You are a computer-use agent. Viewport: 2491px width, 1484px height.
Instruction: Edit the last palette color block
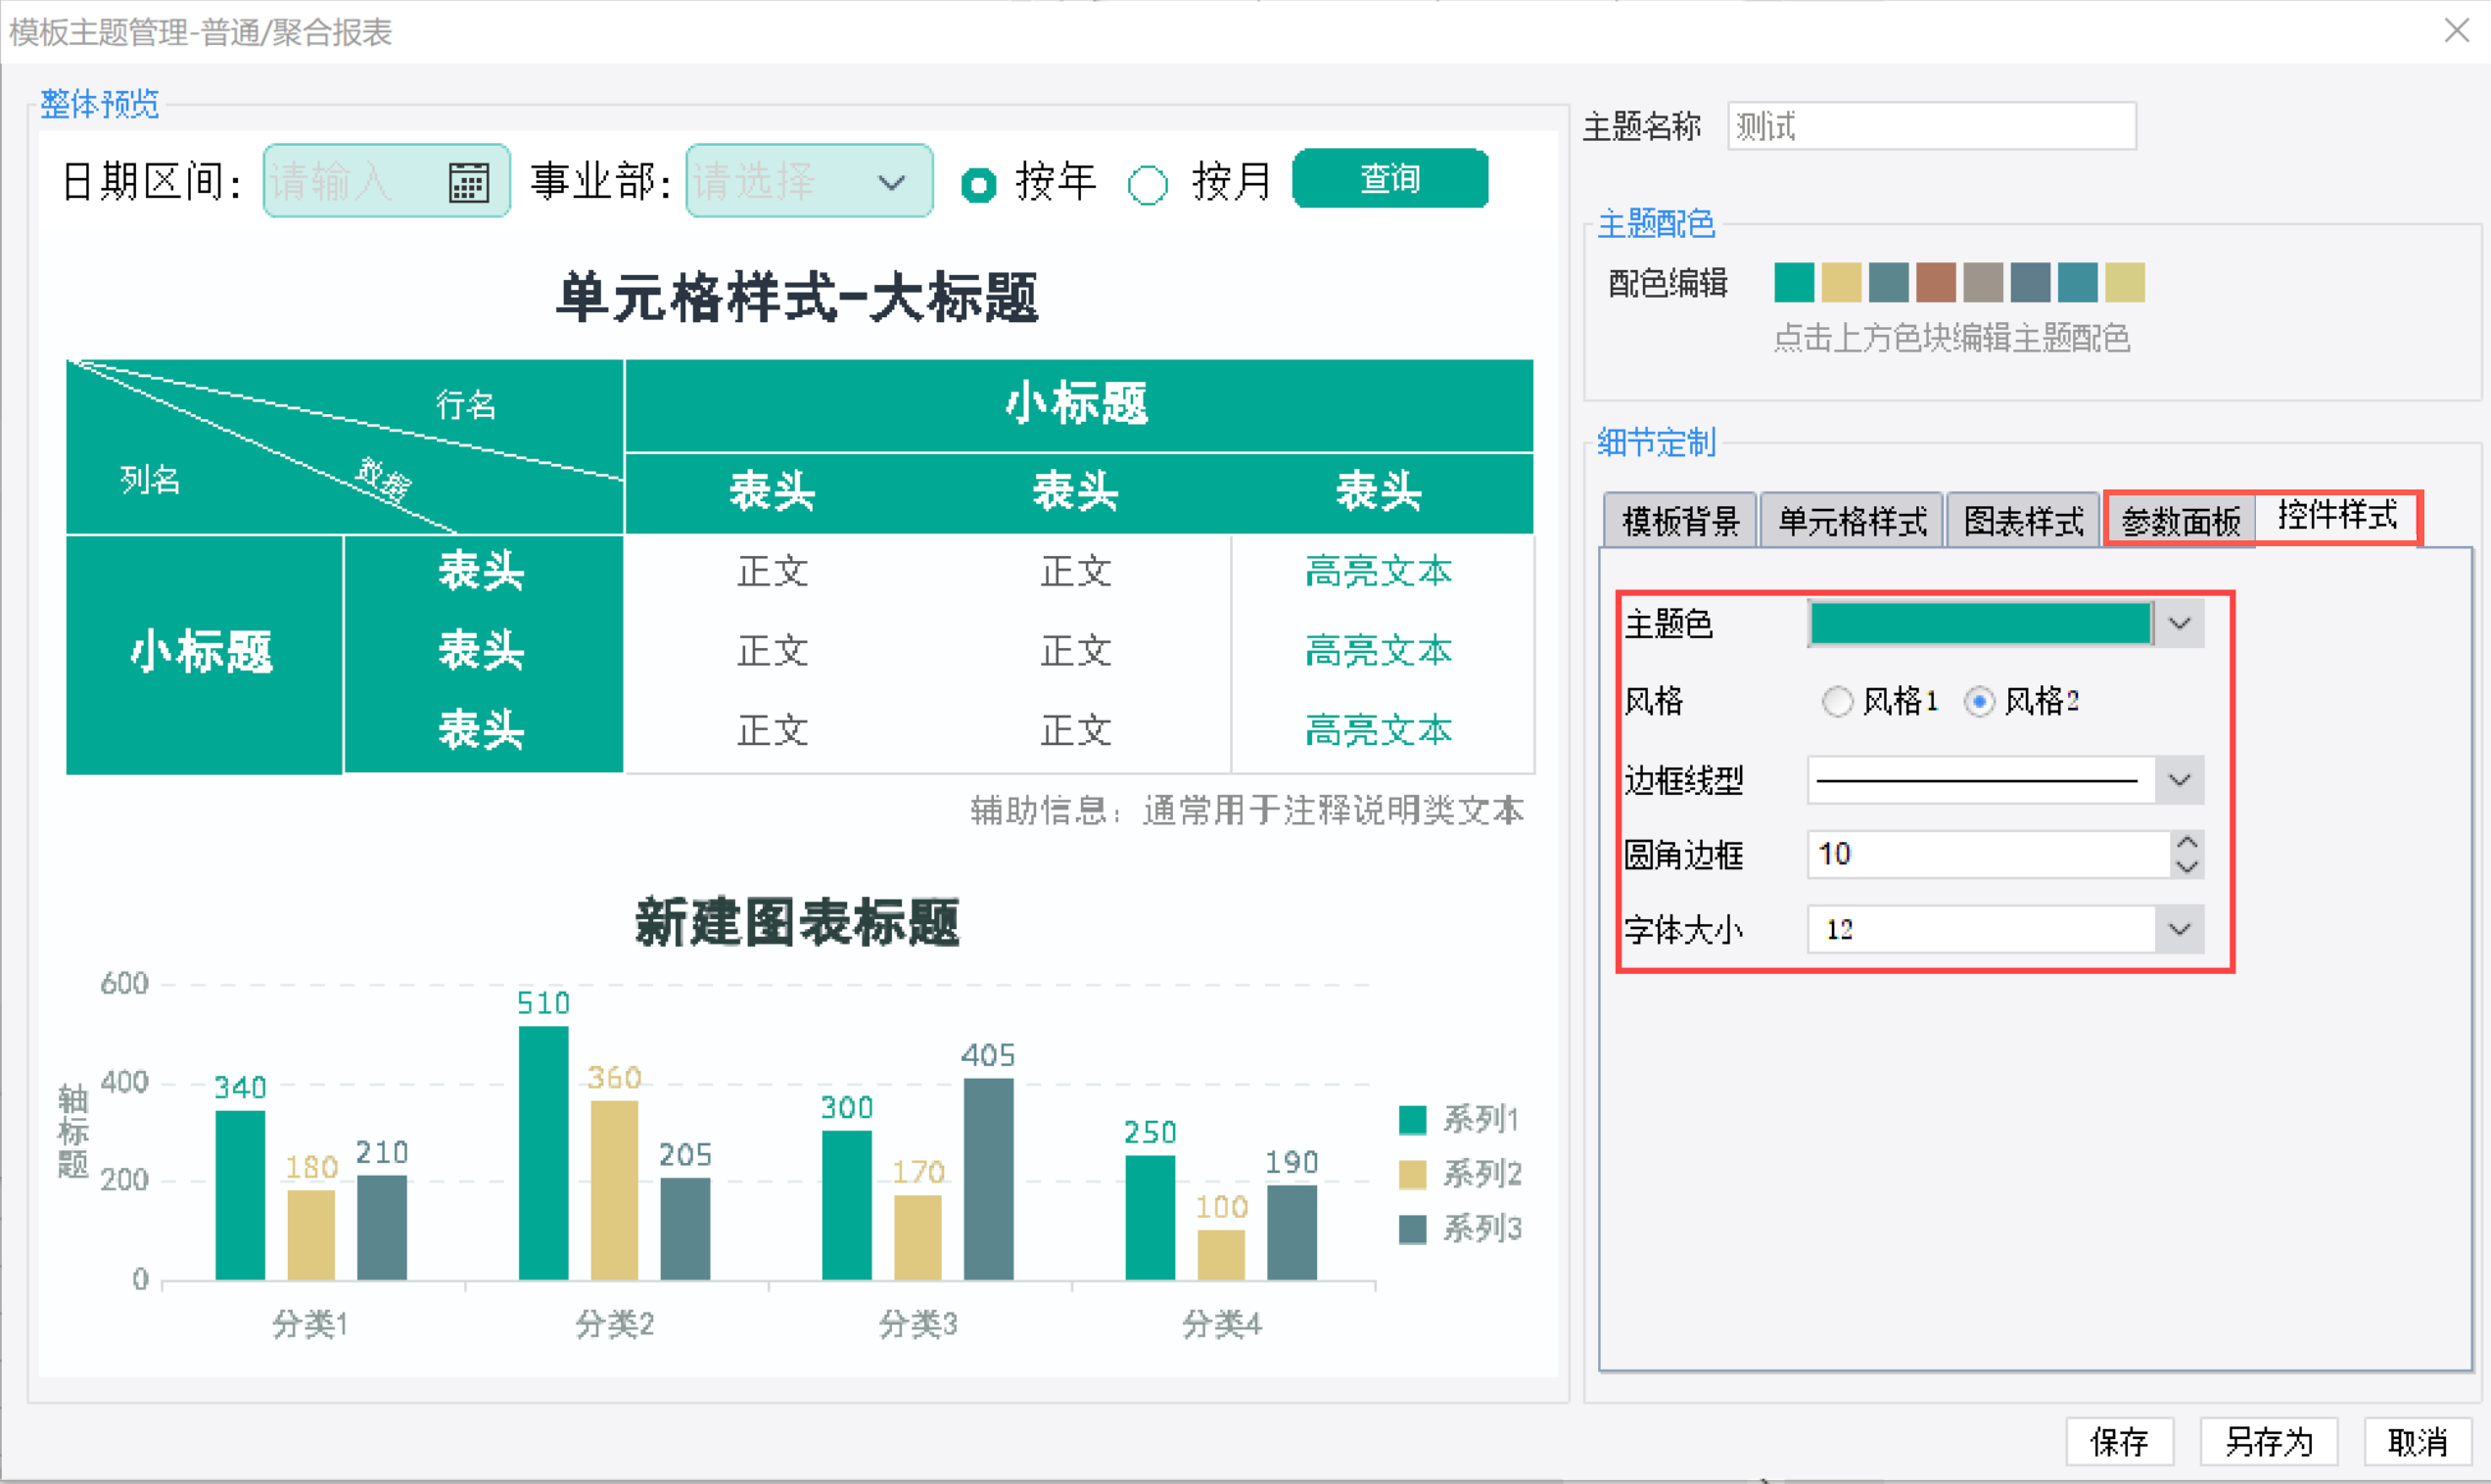coord(2124,283)
